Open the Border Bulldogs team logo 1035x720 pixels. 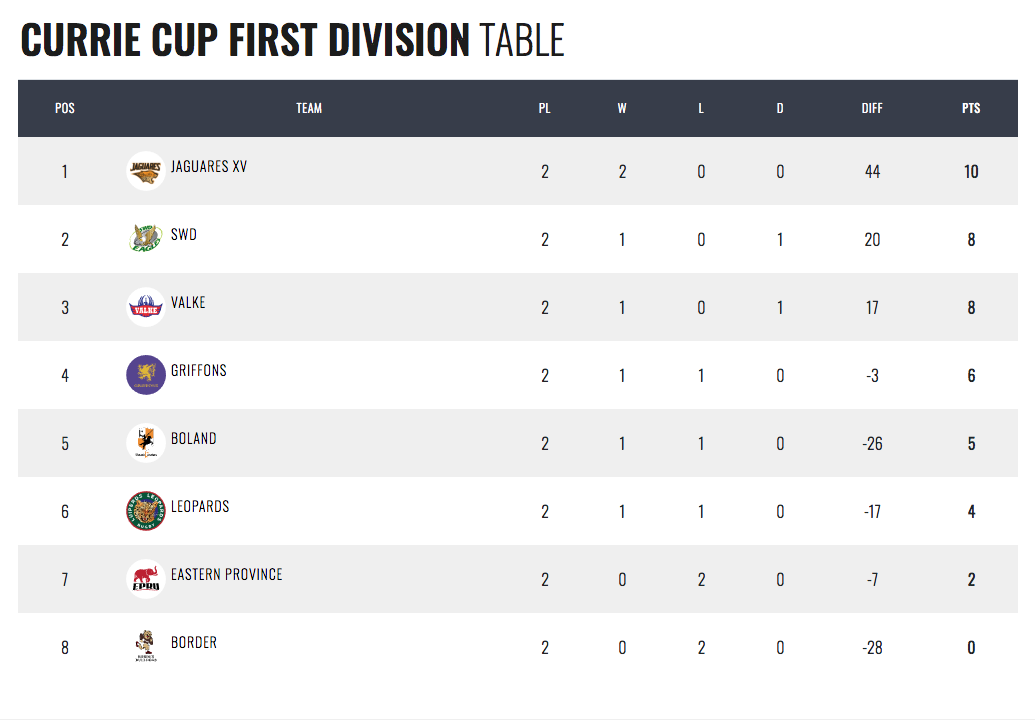[145, 646]
